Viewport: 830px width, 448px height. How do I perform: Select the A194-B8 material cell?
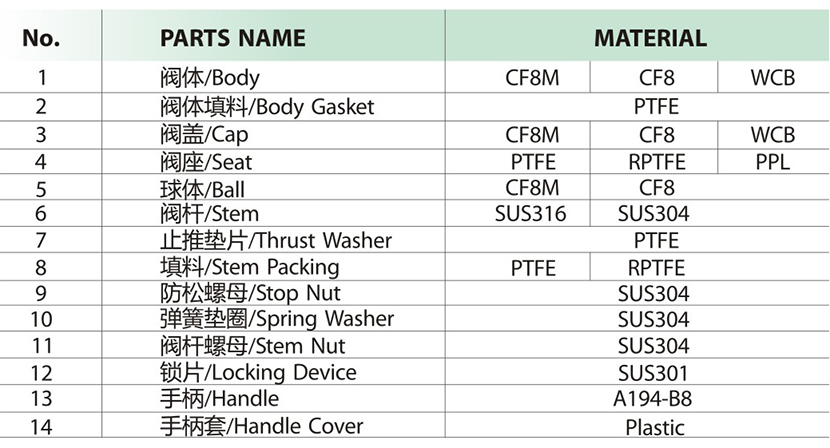[653, 399]
